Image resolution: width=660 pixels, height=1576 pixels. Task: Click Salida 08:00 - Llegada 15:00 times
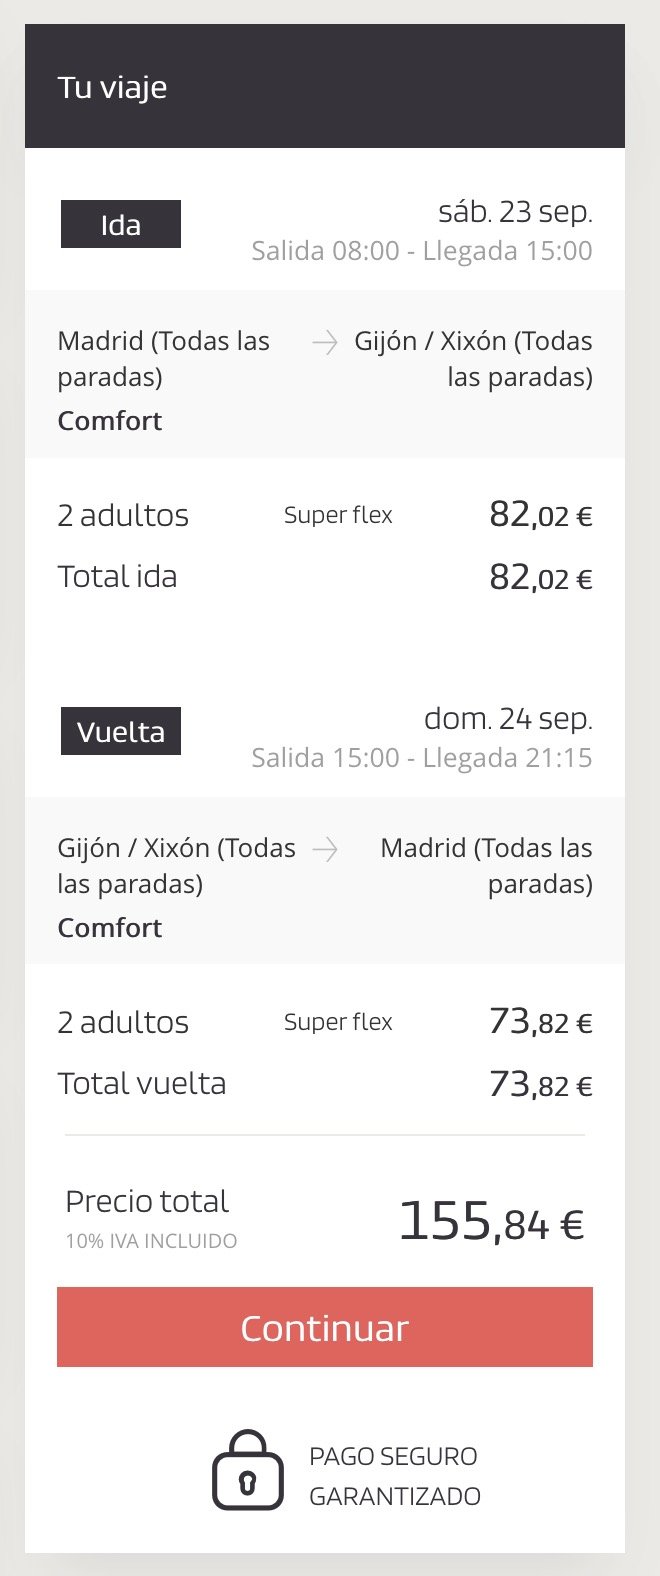421,251
